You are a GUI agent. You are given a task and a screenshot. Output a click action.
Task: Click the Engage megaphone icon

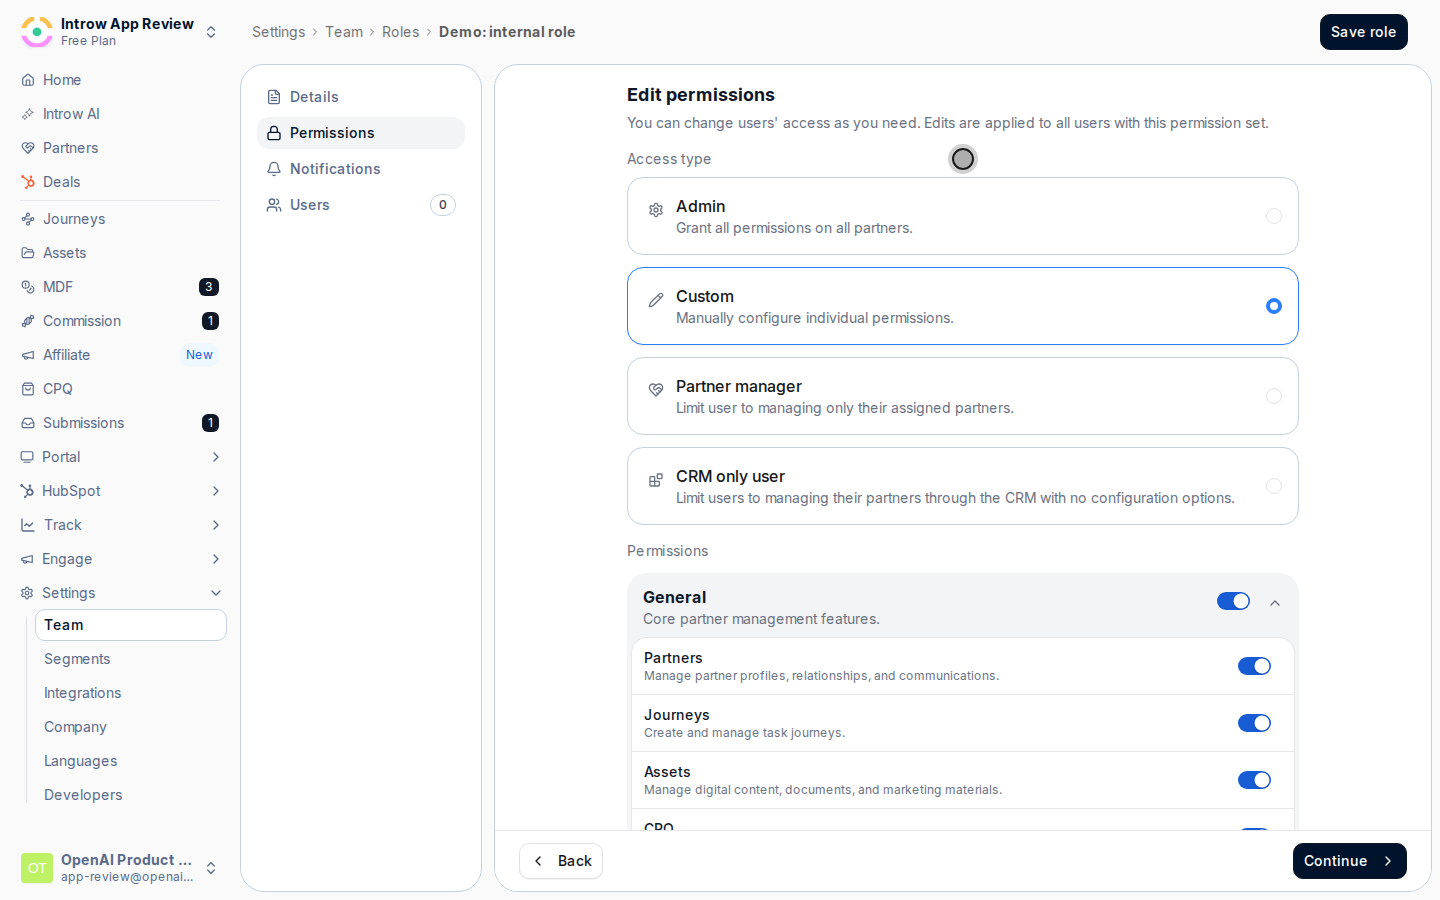point(27,559)
